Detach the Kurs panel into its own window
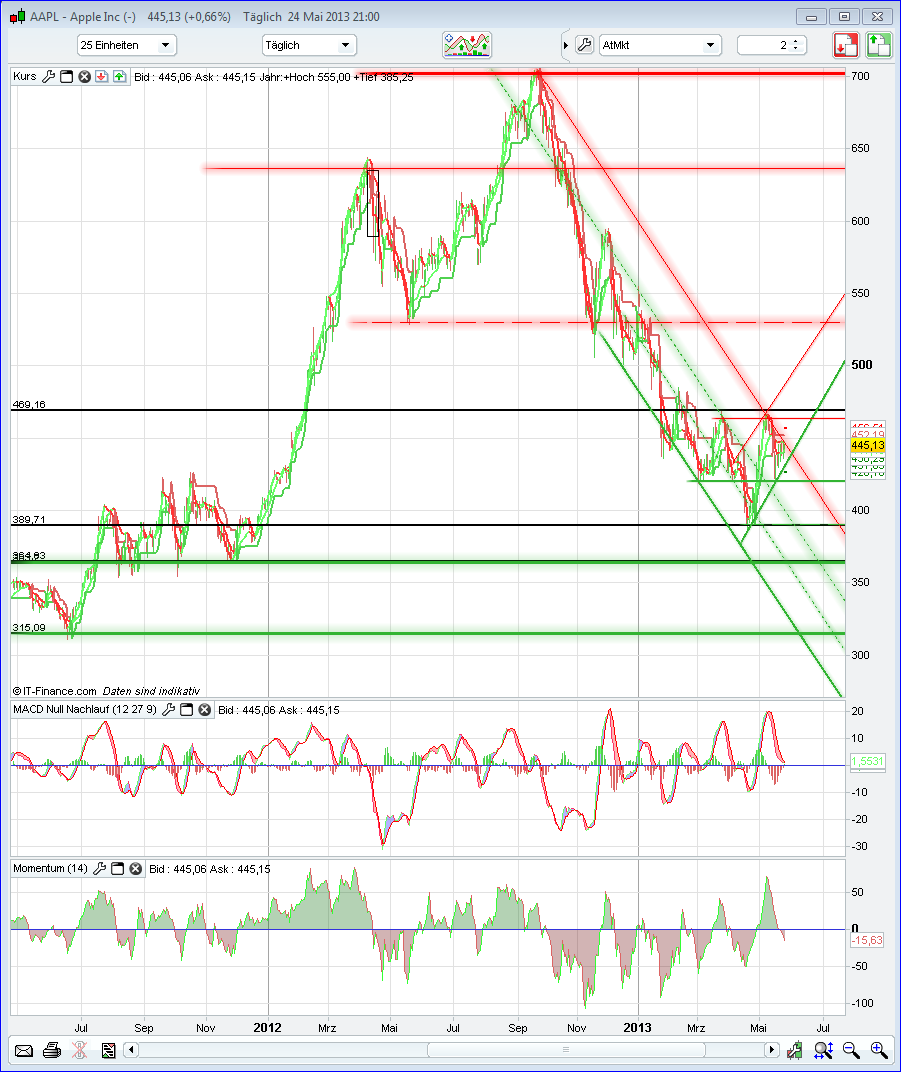 click(x=67, y=76)
